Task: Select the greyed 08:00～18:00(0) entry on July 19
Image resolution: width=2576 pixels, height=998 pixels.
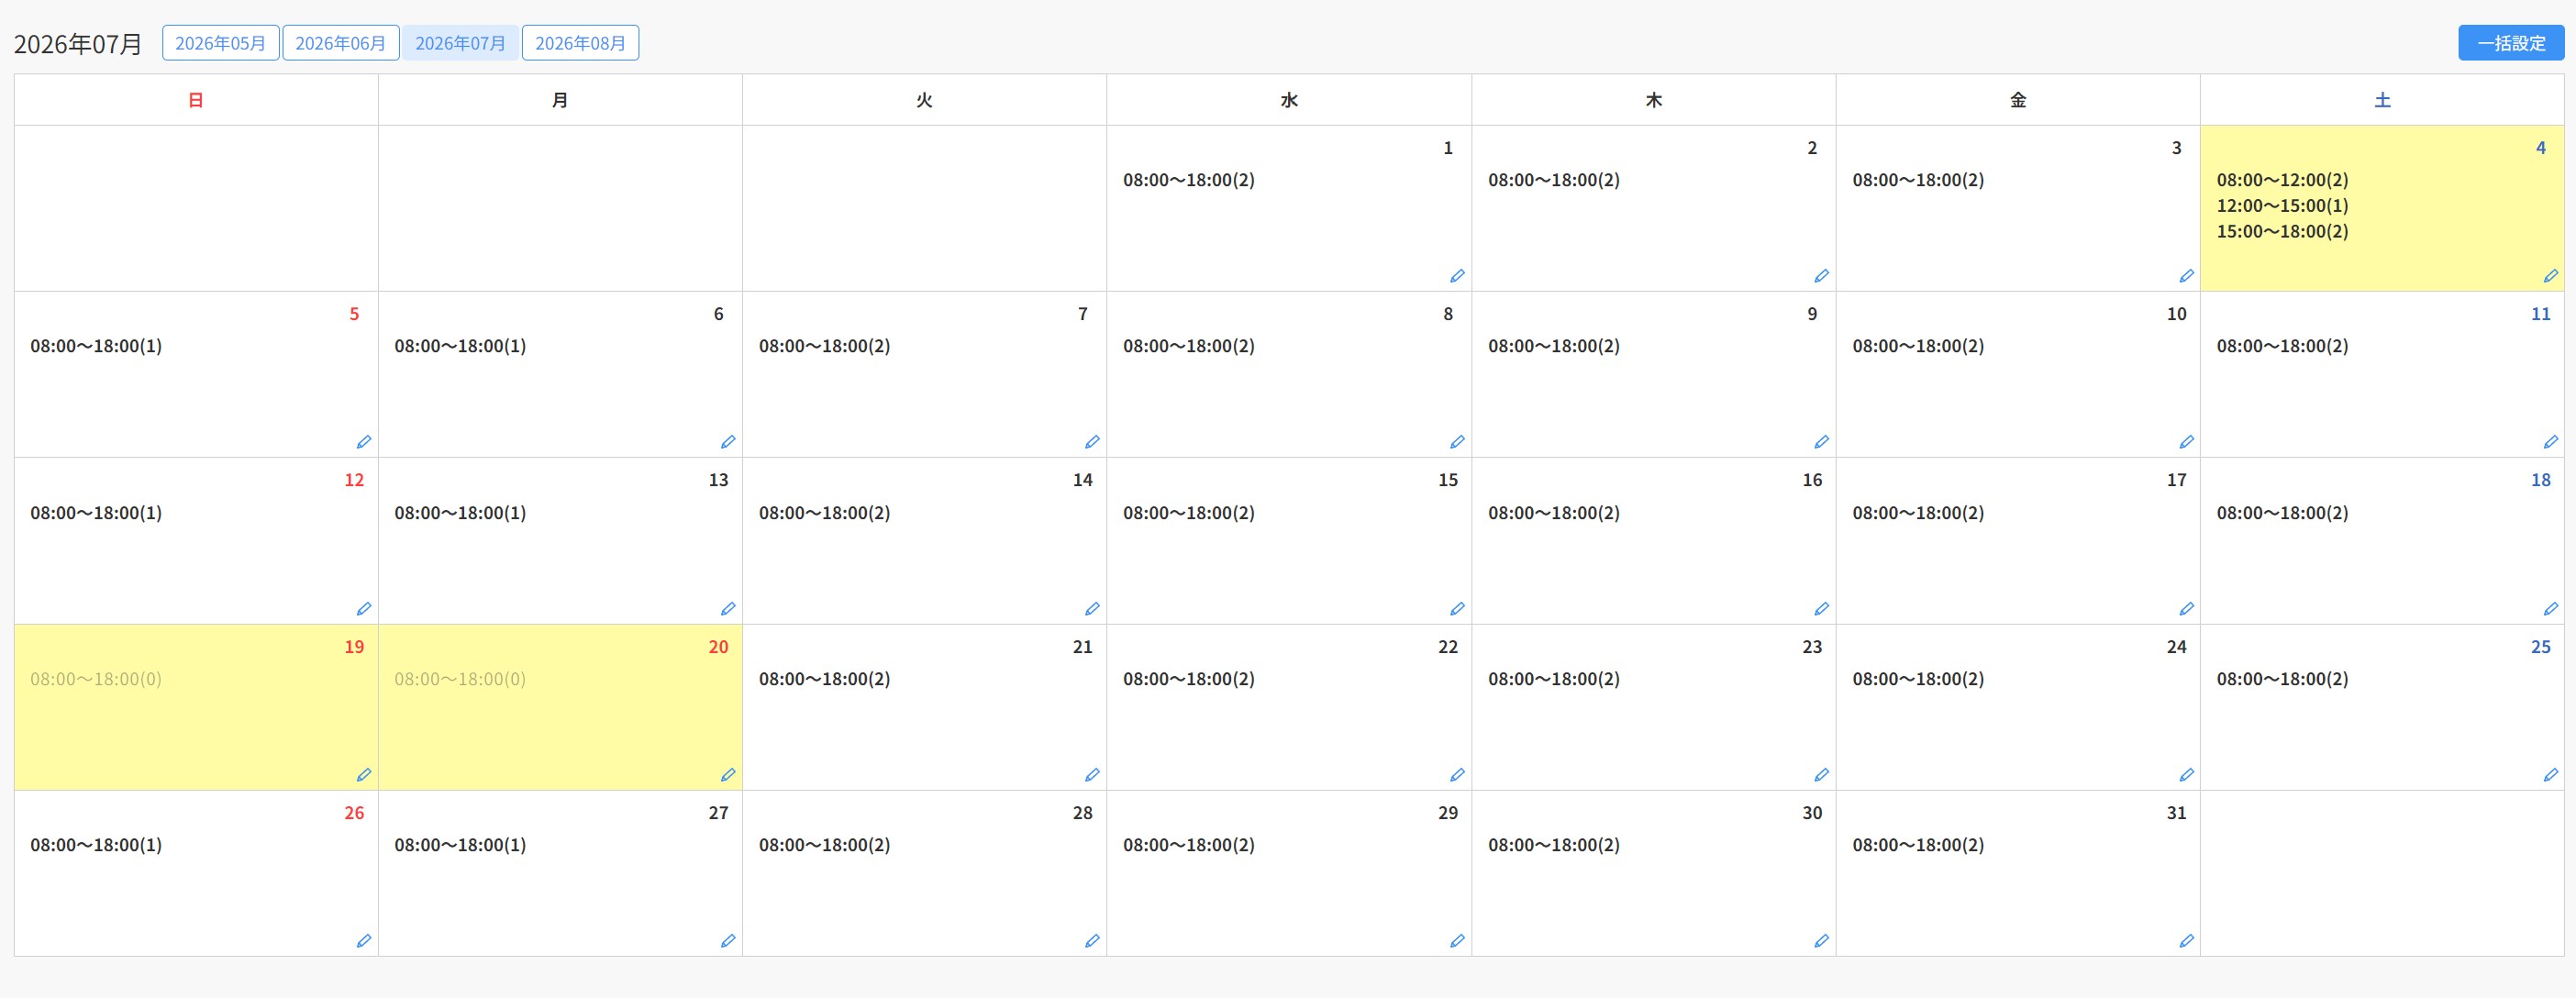Action: pyautogui.click(x=96, y=679)
